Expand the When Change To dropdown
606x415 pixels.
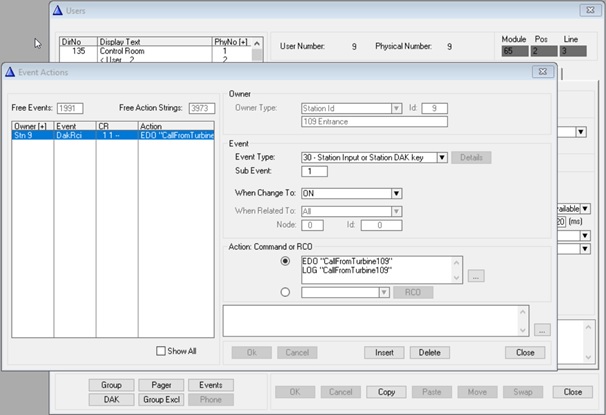pyautogui.click(x=397, y=193)
